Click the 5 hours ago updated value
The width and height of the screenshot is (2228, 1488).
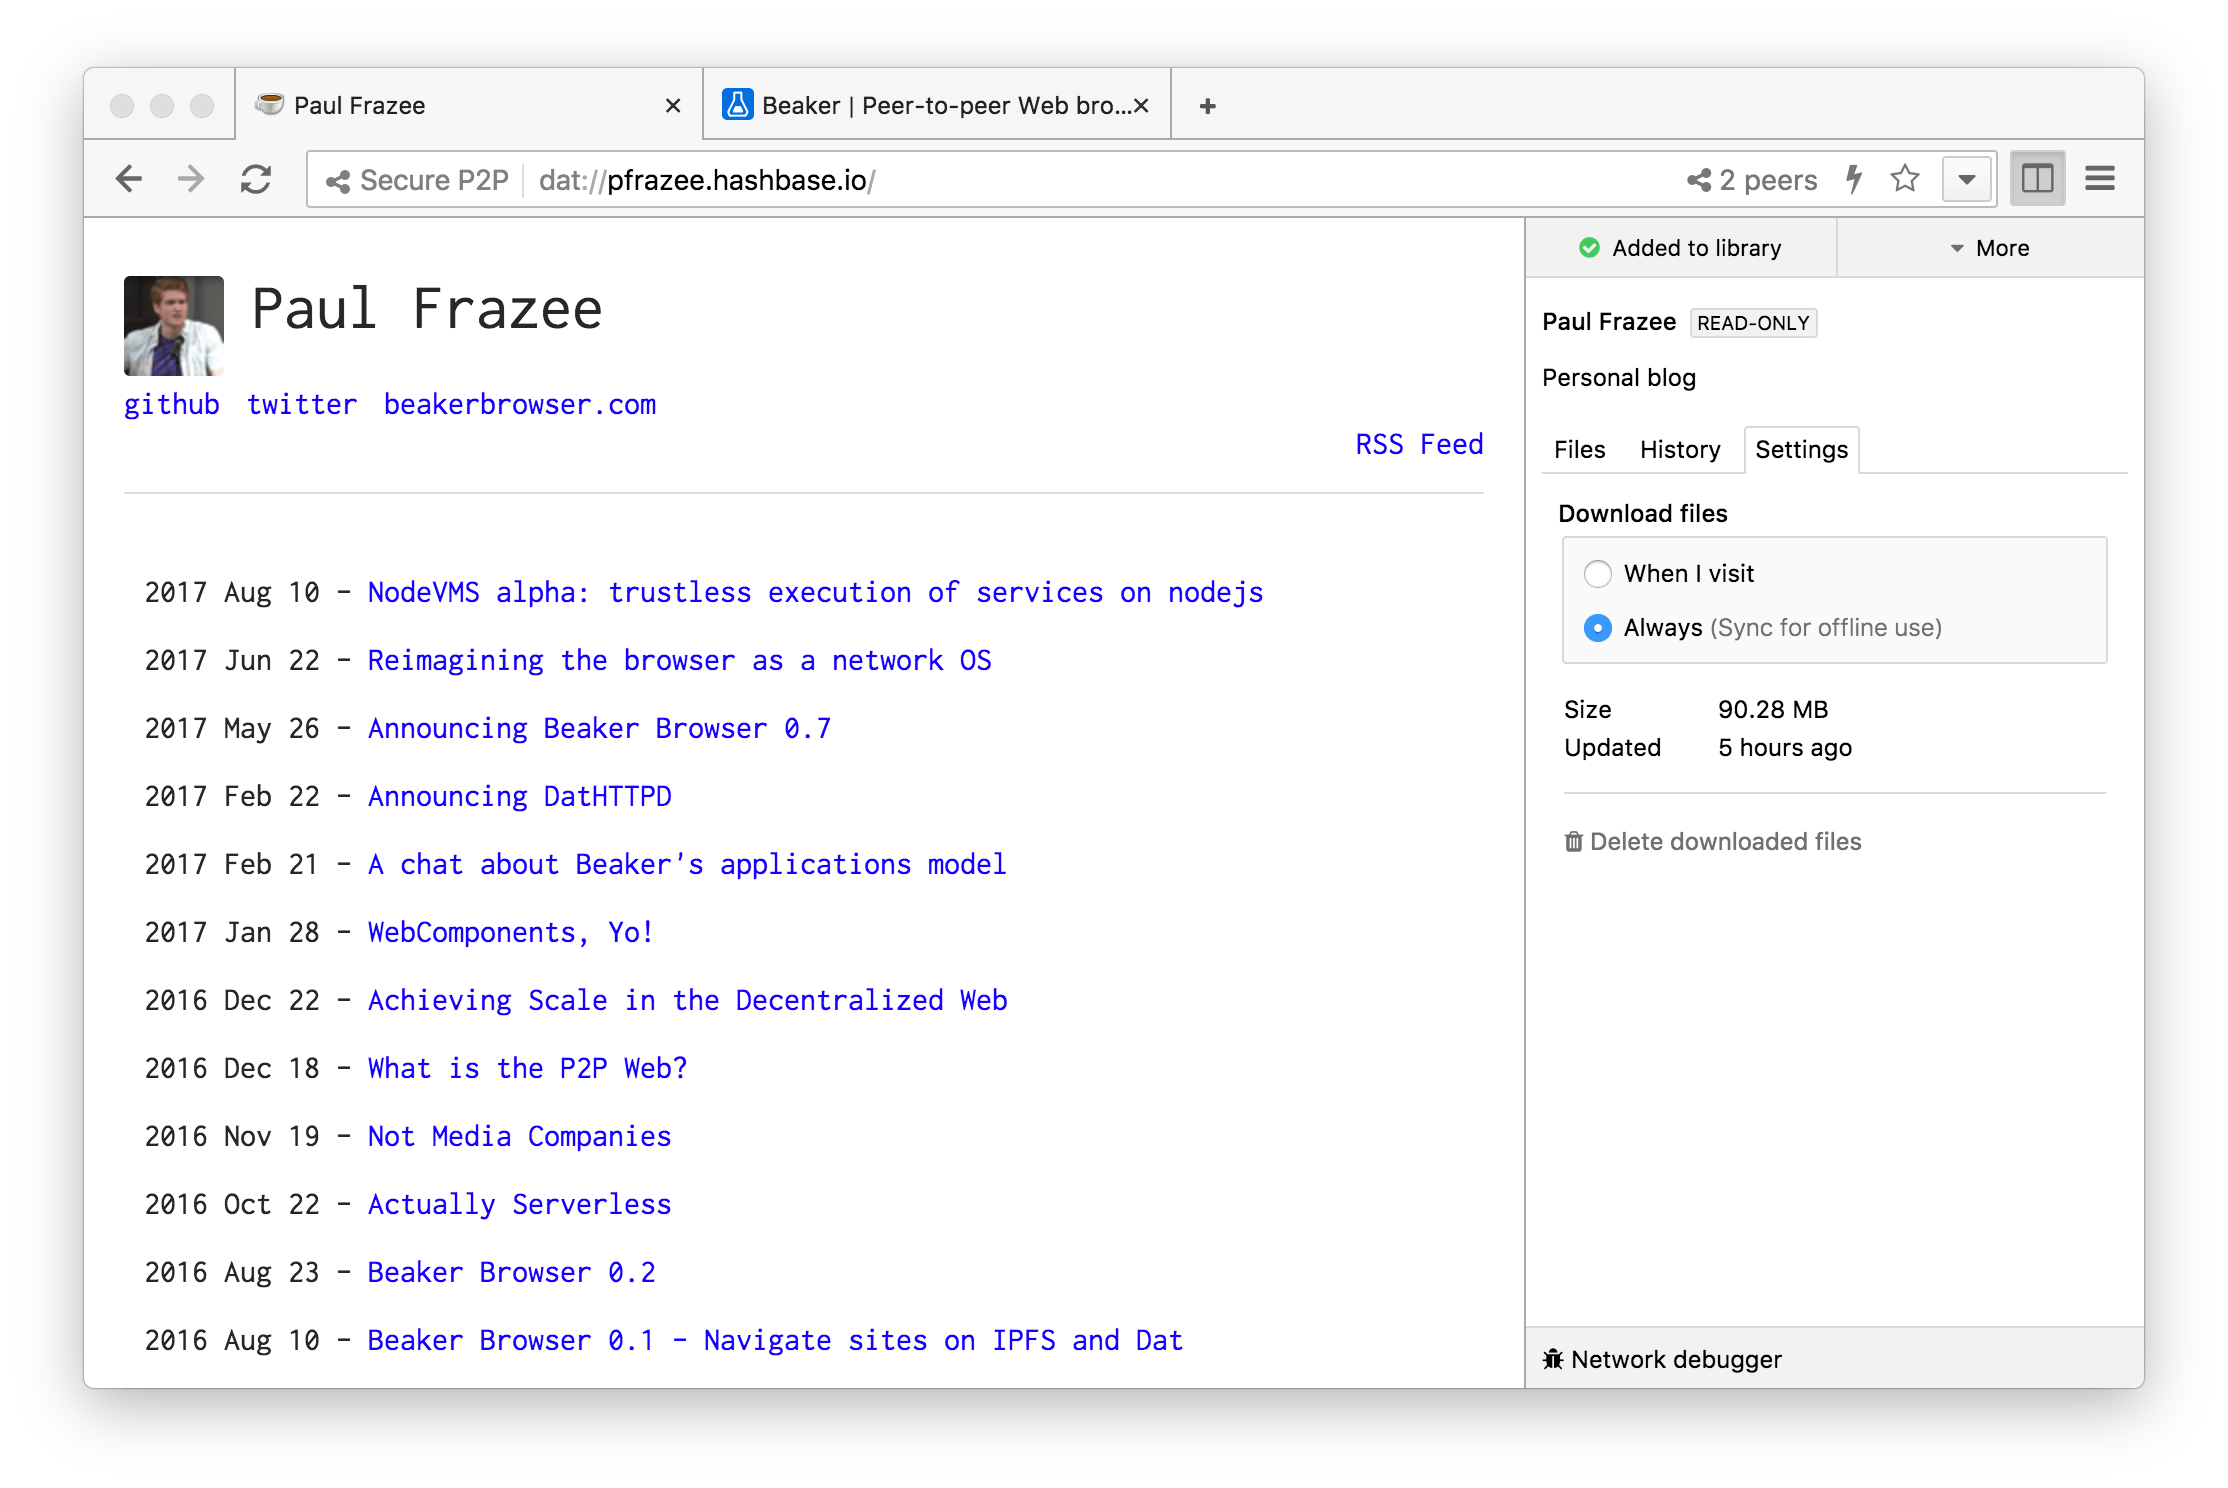point(1785,748)
